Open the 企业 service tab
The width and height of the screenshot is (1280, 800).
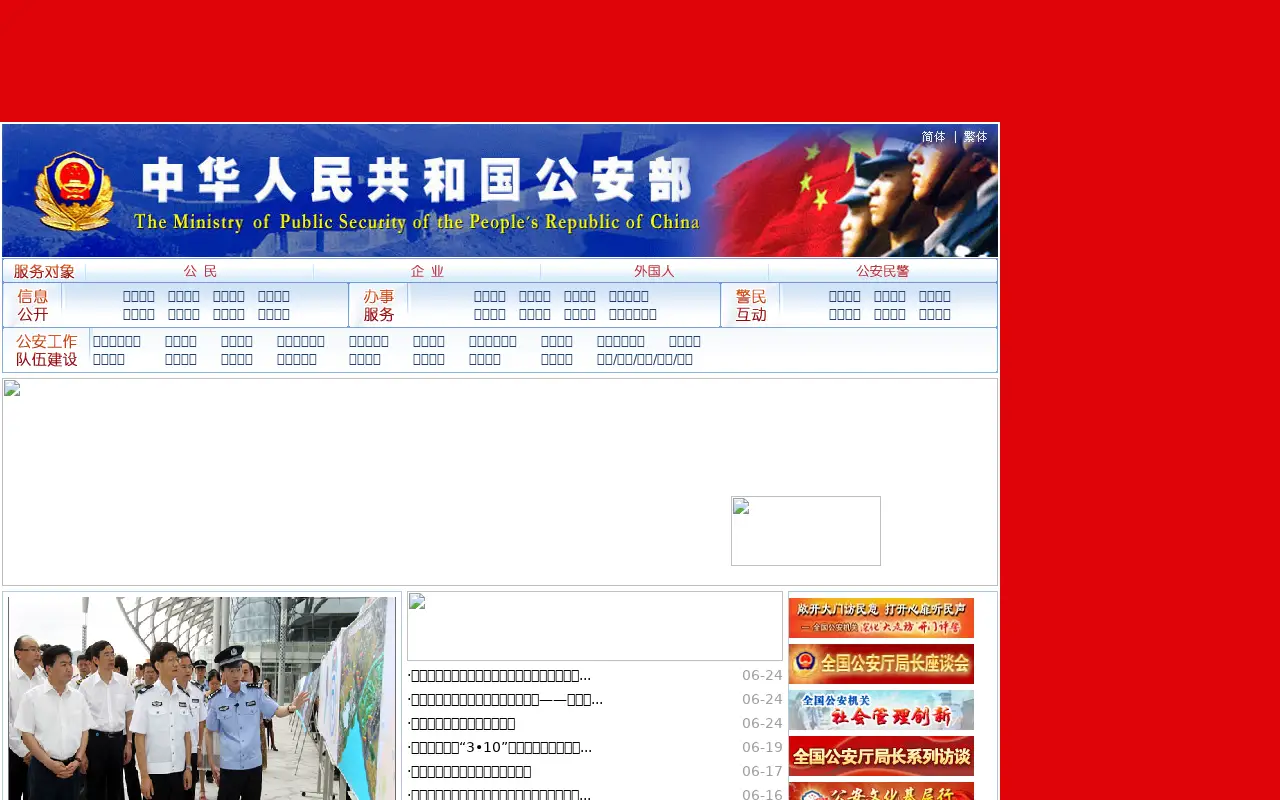pos(427,271)
